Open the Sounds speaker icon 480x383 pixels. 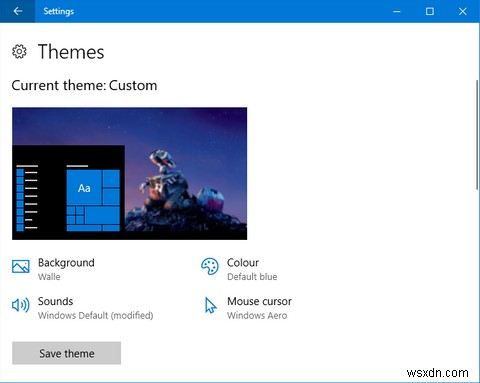pyautogui.click(x=21, y=305)
